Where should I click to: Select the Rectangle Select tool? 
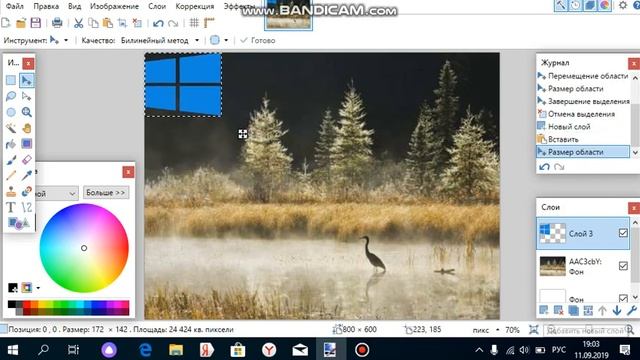pos(11,80)
